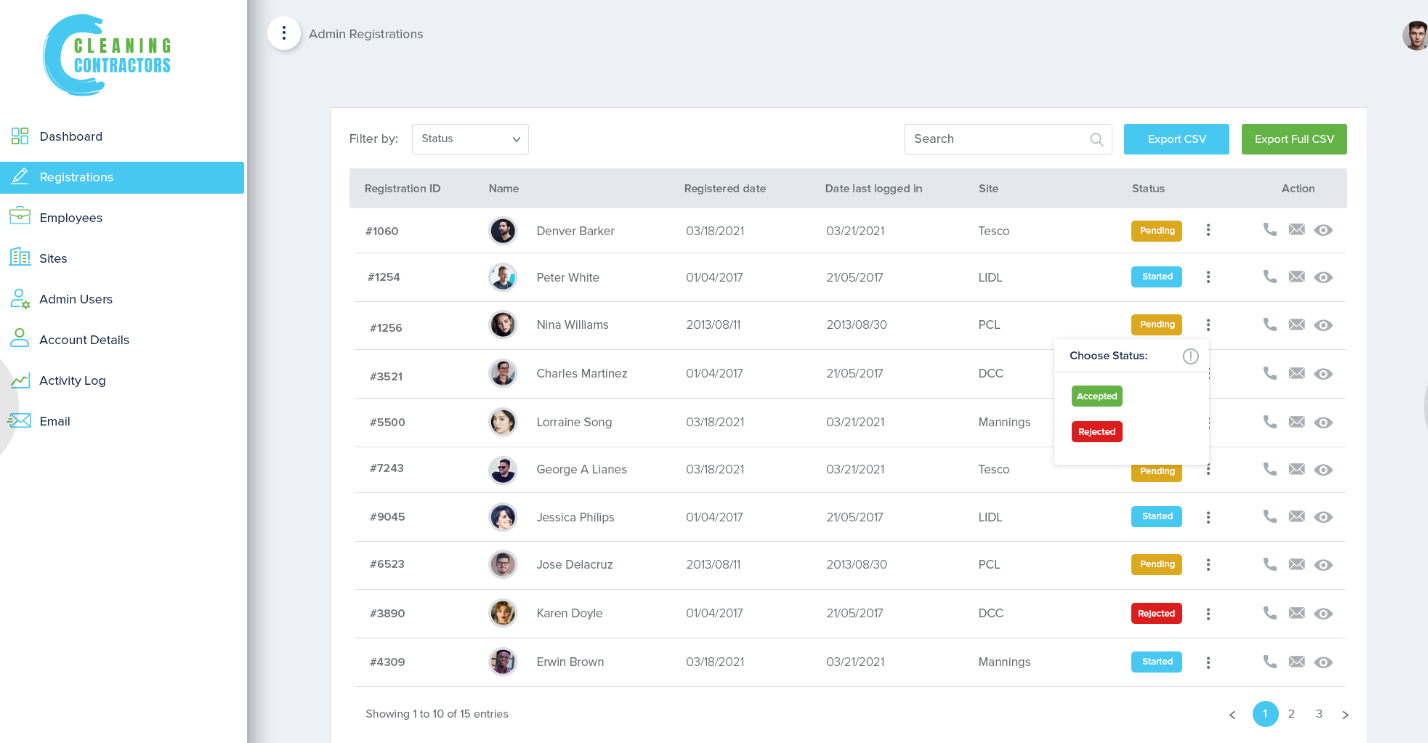View Karen Doyle's registration eye icon
The image size is (1428, 743).
[1324, 614]
